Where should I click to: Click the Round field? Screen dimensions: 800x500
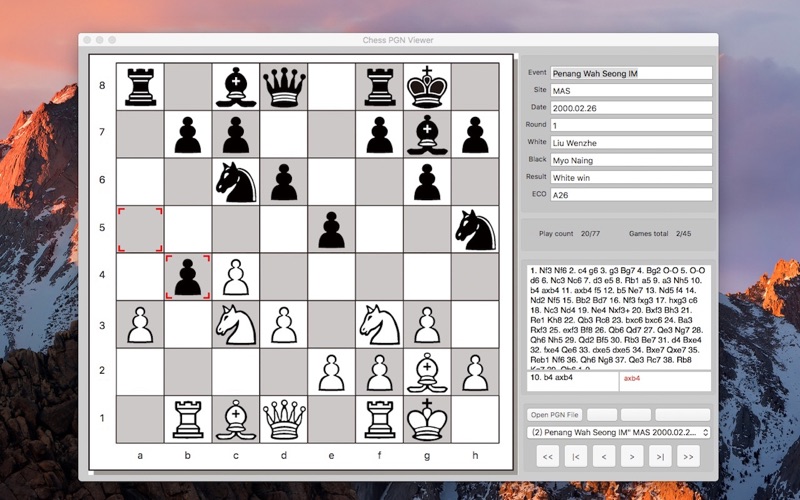click(631, 126)
